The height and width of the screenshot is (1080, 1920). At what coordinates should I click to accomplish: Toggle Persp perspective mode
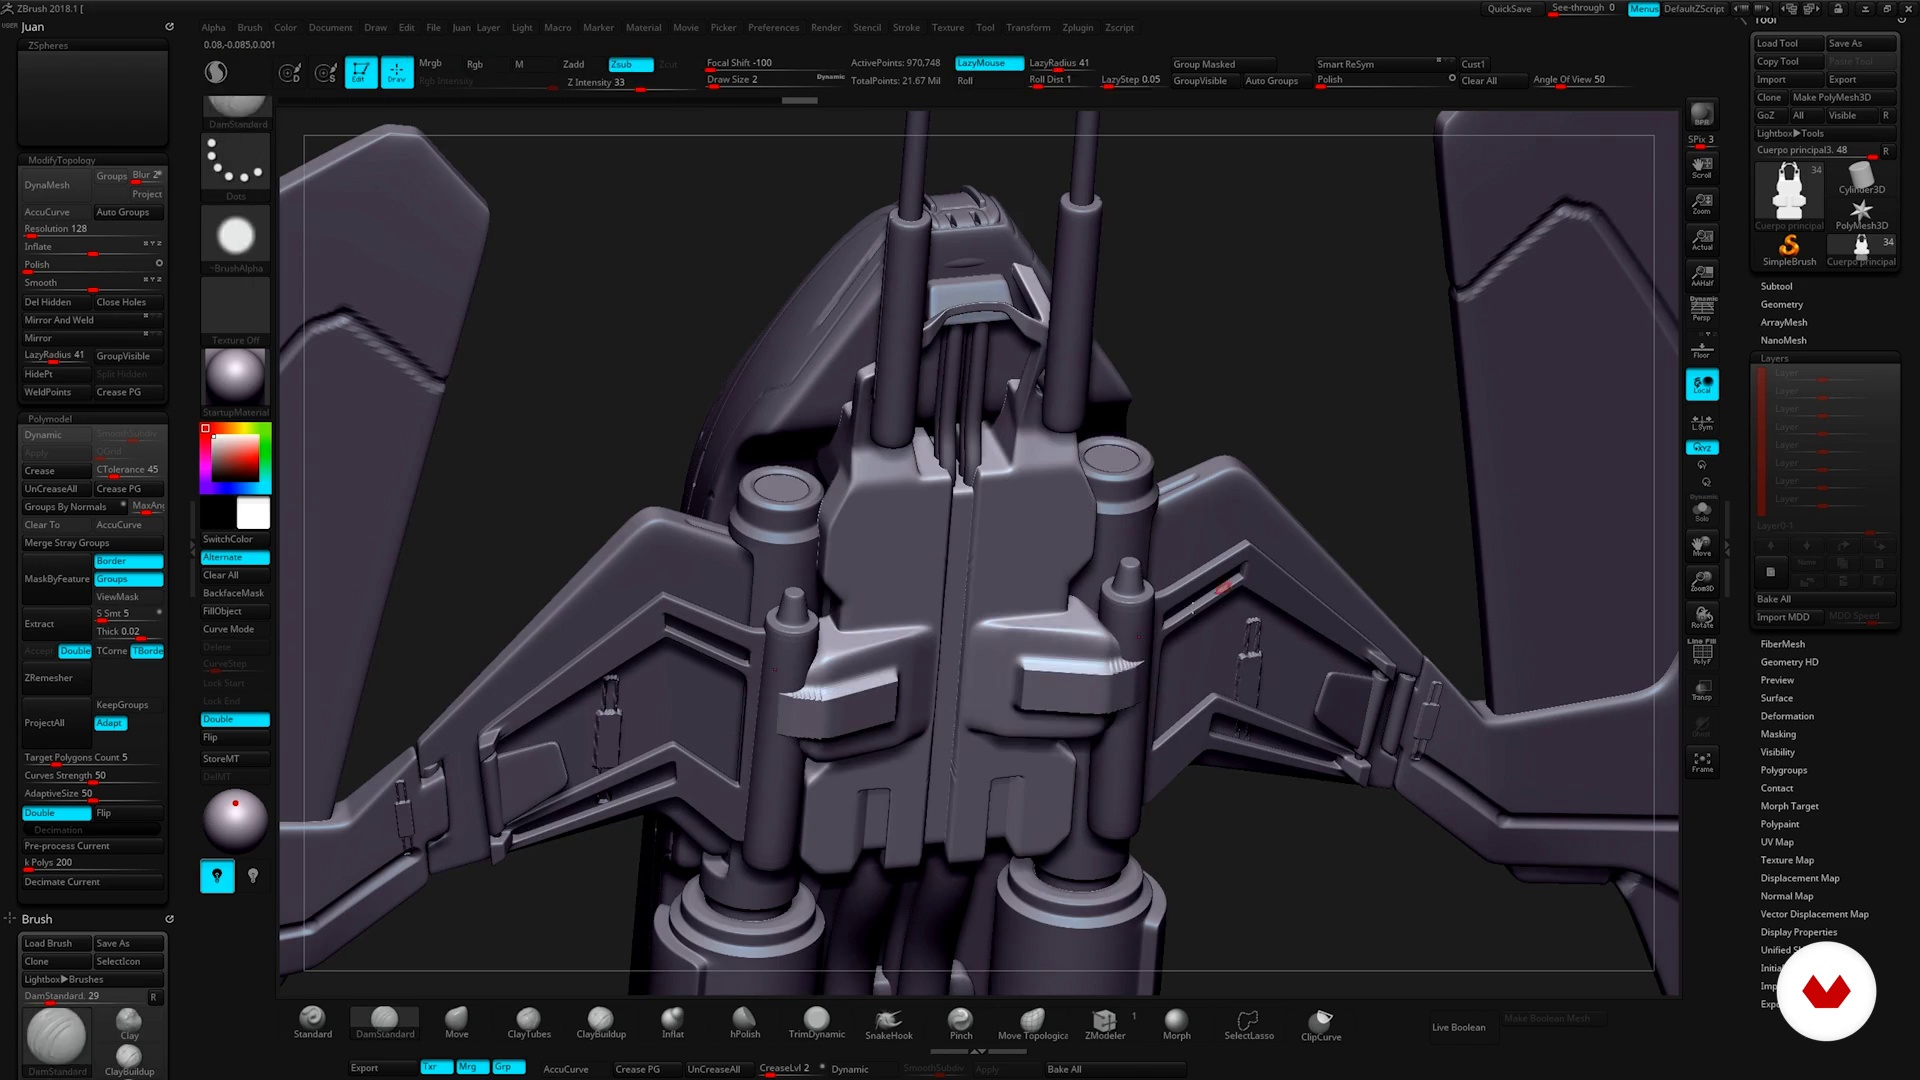pyautogui.click(x=1702, y=310)
